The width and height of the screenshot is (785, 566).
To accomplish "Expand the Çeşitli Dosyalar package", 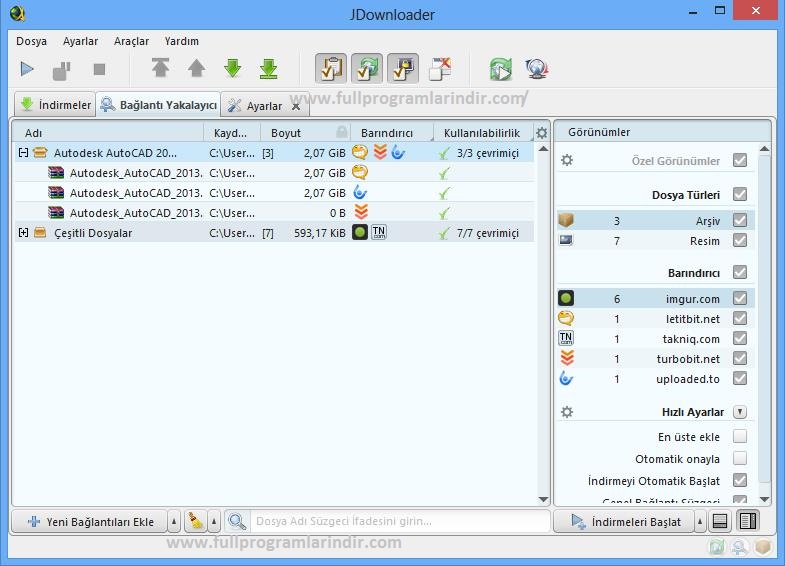I will (23, 233).
